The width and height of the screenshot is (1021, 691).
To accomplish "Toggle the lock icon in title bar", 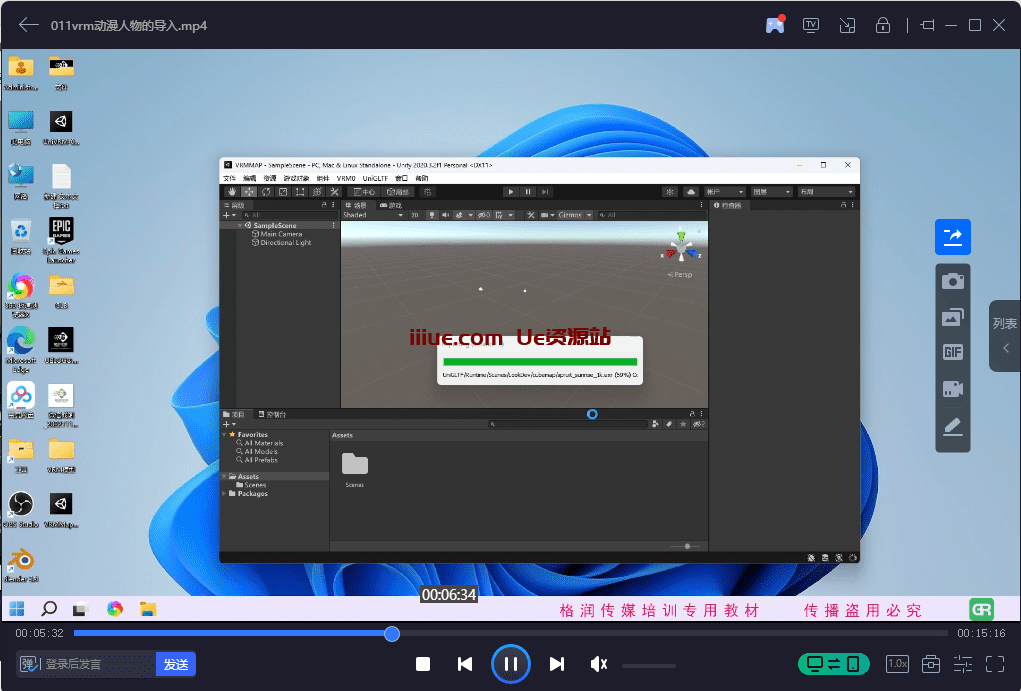I will tap(883, 25).
